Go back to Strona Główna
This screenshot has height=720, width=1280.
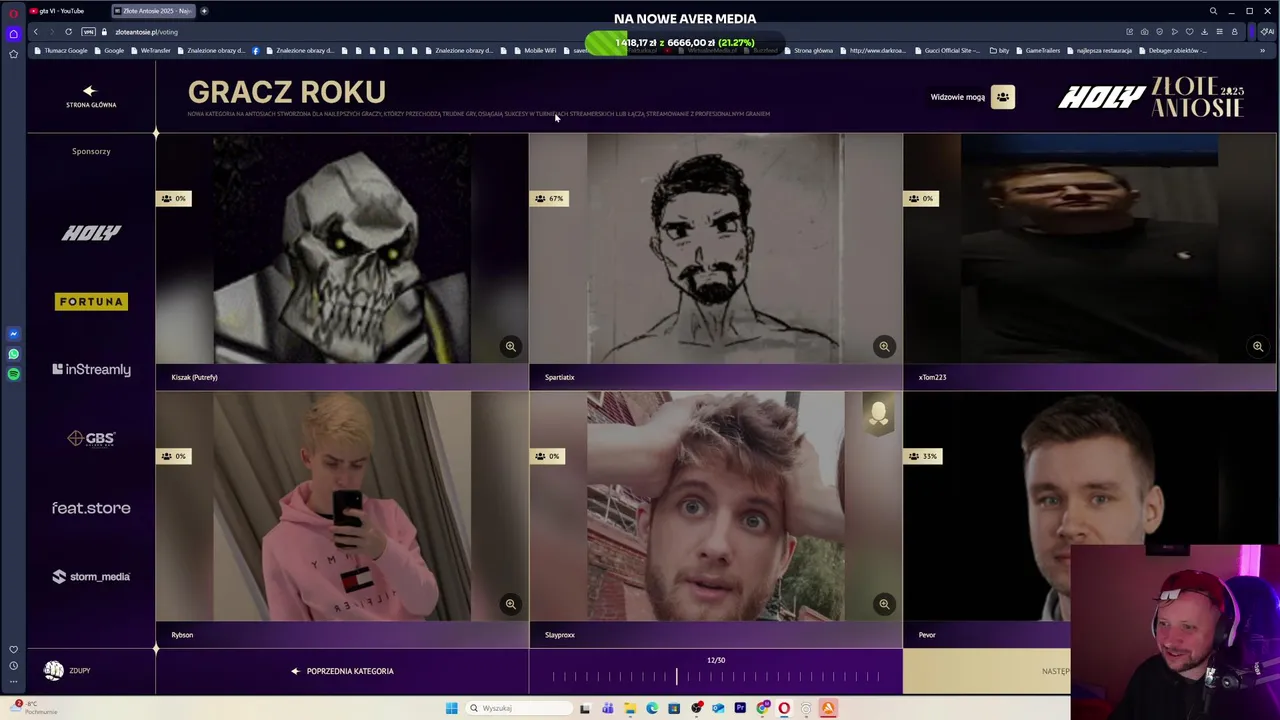point(91,96)
